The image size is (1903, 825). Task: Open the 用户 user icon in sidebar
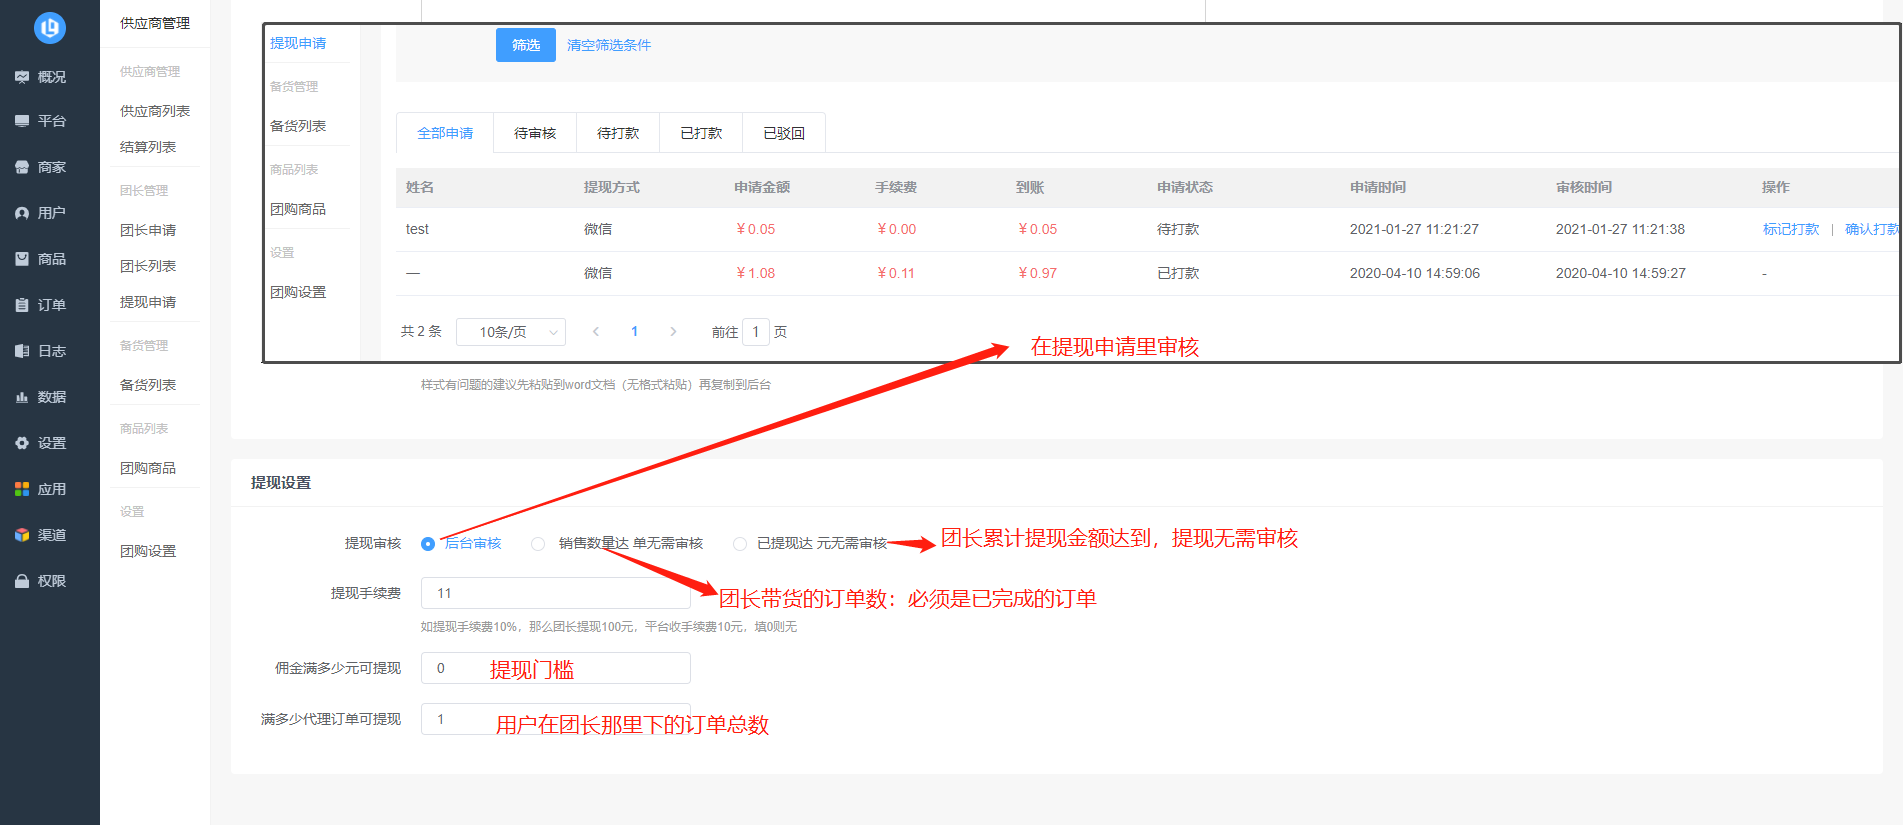point(22,213)
